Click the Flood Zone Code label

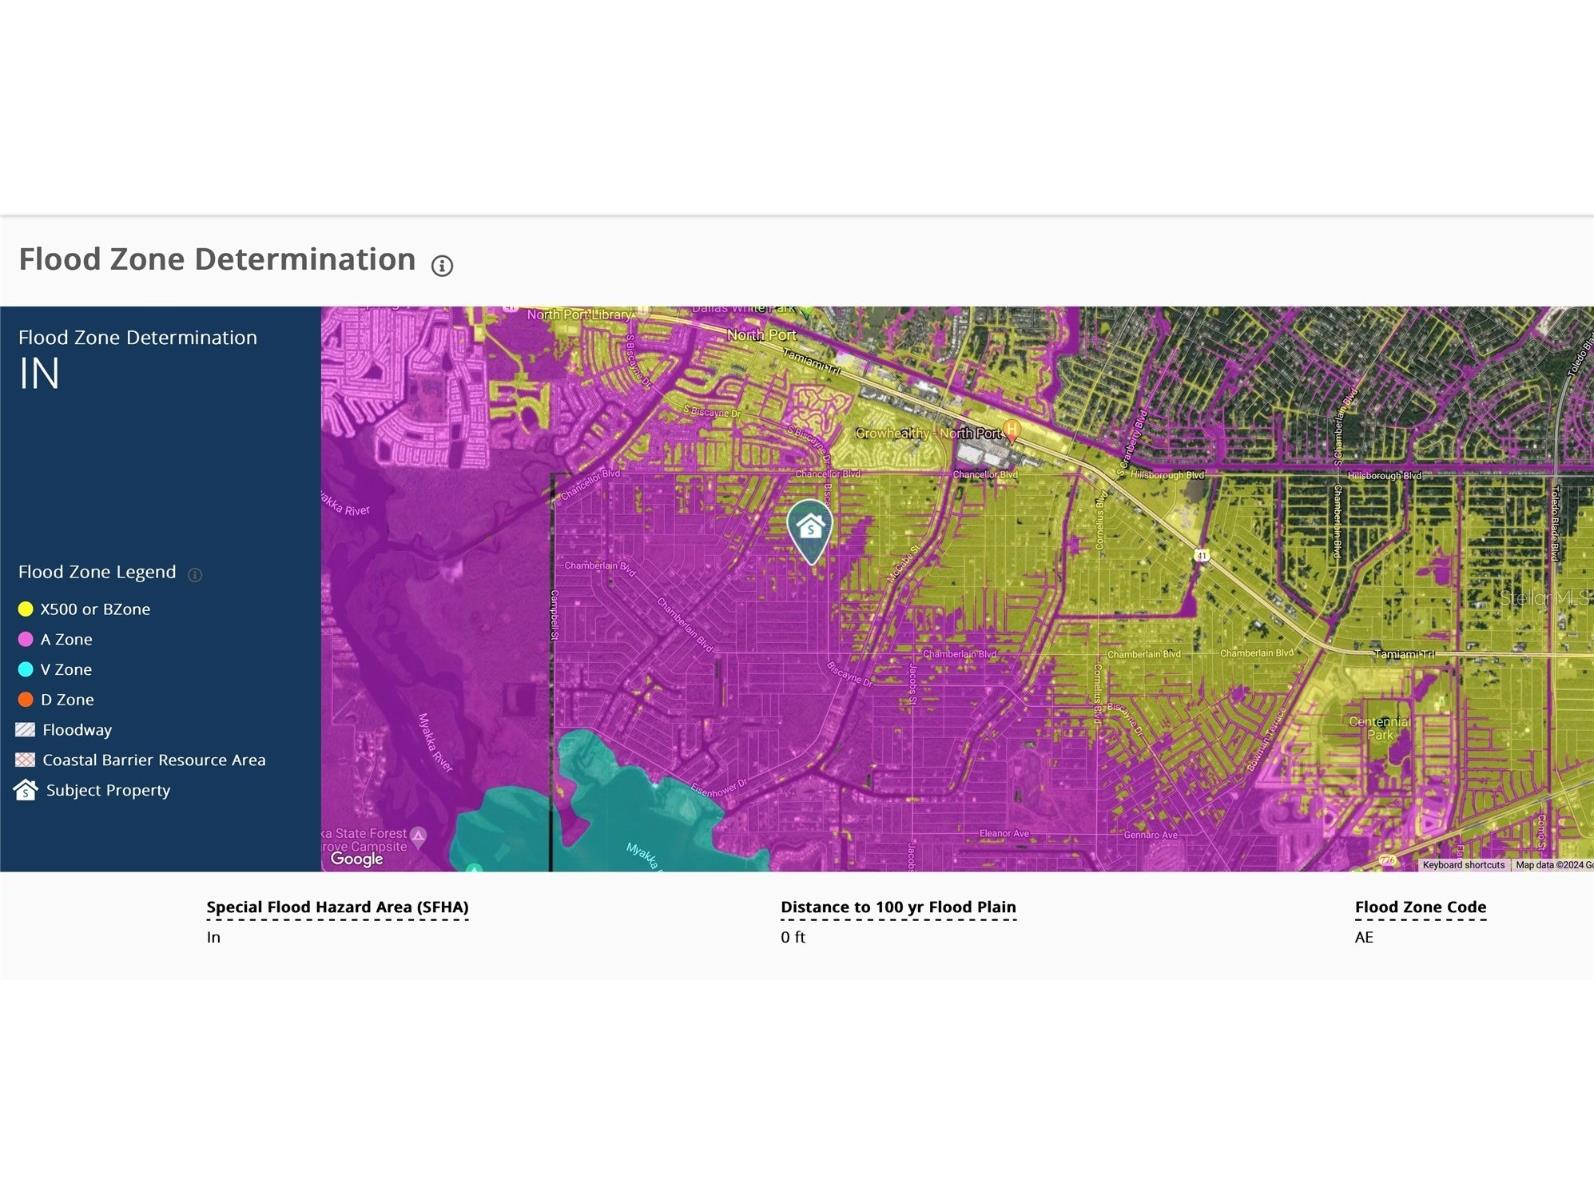(1420, 907)
